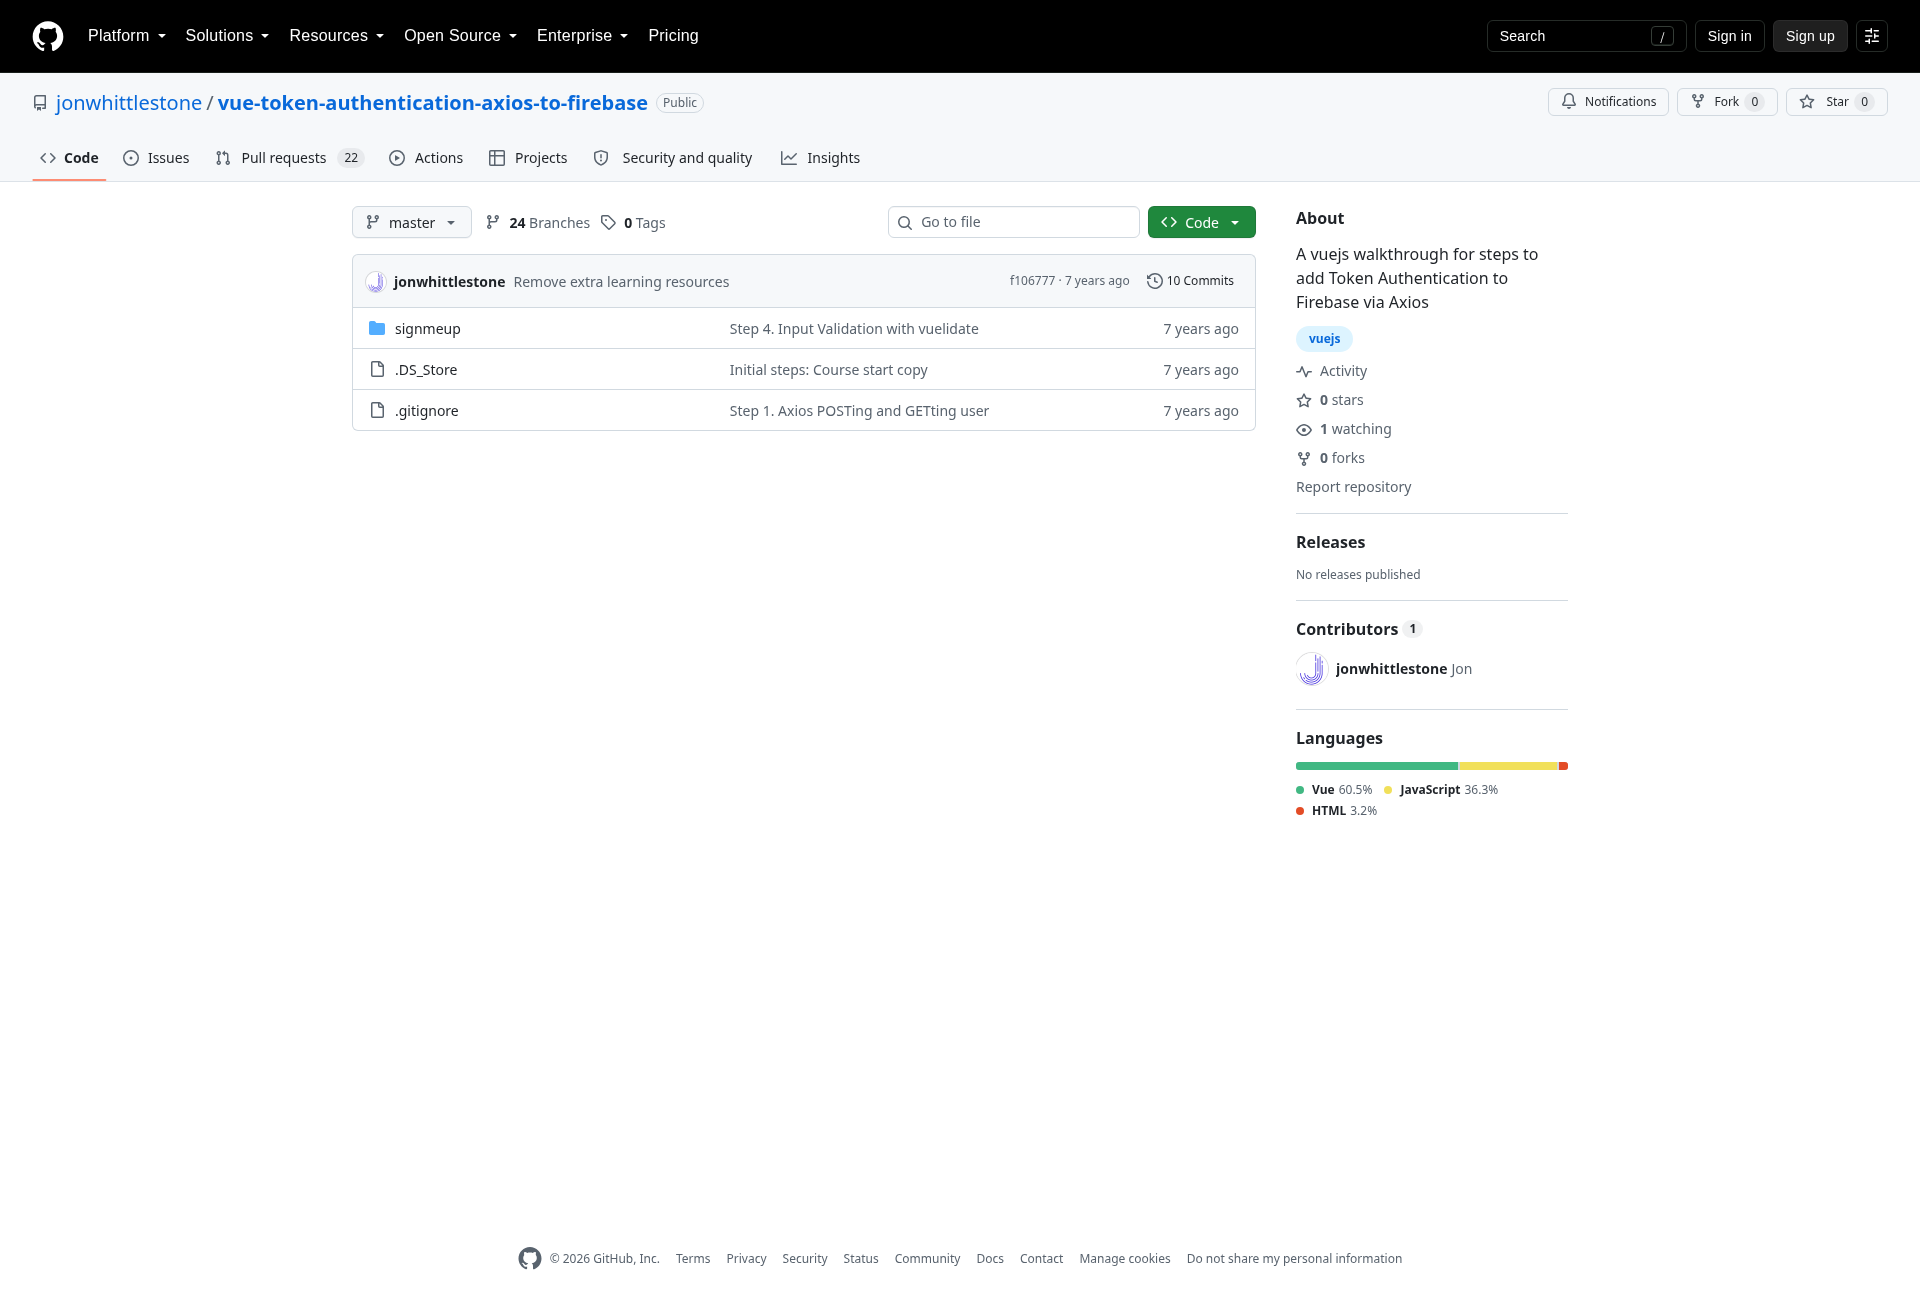Viewport: 1920px width, 1311px height.
Task: Open the master branch selector
Action: click(x=412, y=222)
